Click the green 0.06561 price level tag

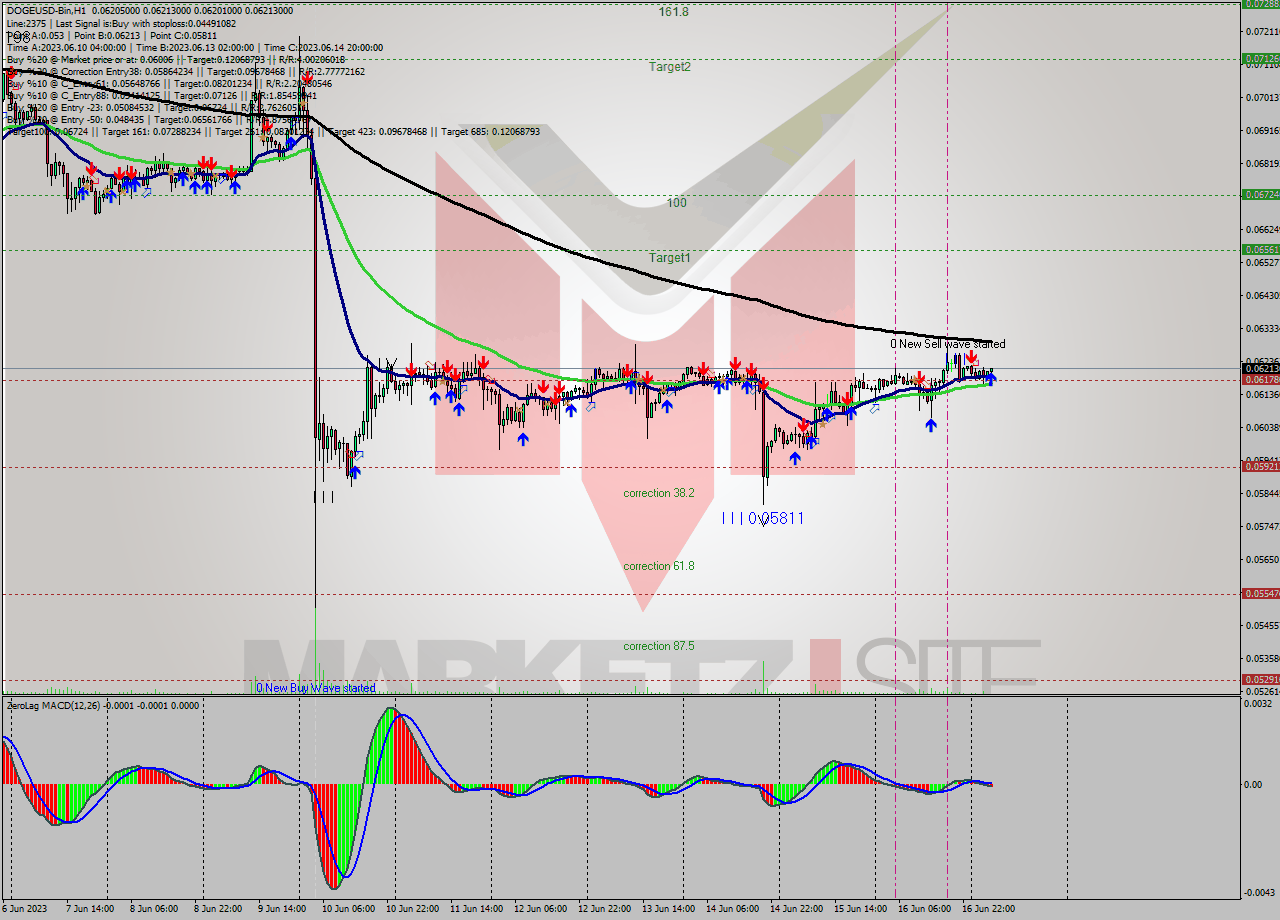pyautogui.click(x=1260, y=250)
